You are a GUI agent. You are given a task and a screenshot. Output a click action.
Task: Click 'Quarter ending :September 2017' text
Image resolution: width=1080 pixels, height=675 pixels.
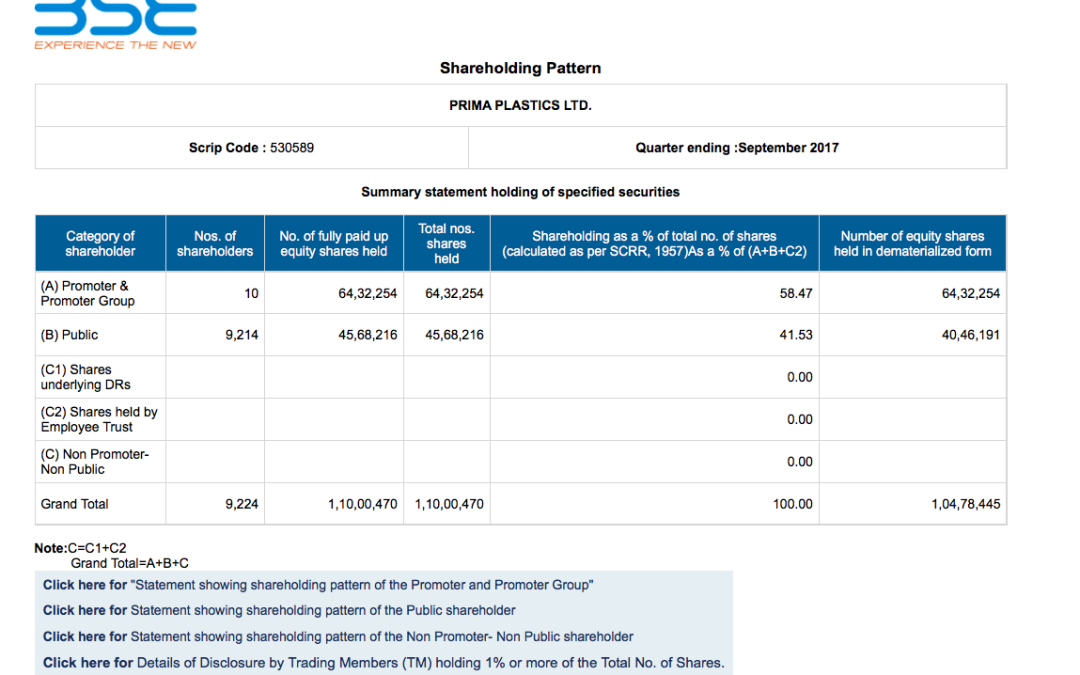[x=737, y=147]
